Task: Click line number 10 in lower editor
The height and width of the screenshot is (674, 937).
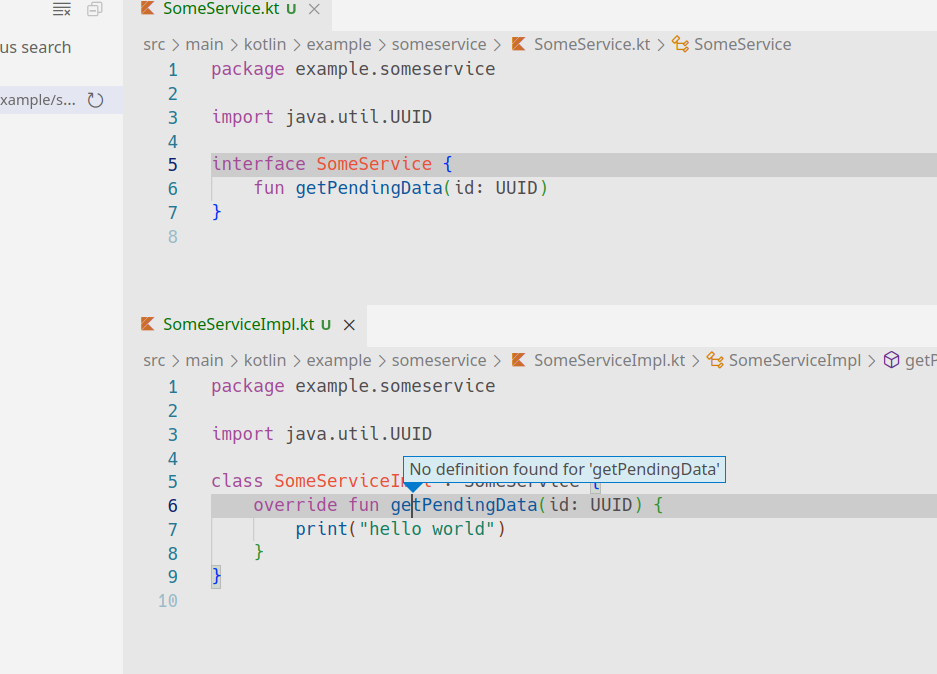Action: [168, 601]
